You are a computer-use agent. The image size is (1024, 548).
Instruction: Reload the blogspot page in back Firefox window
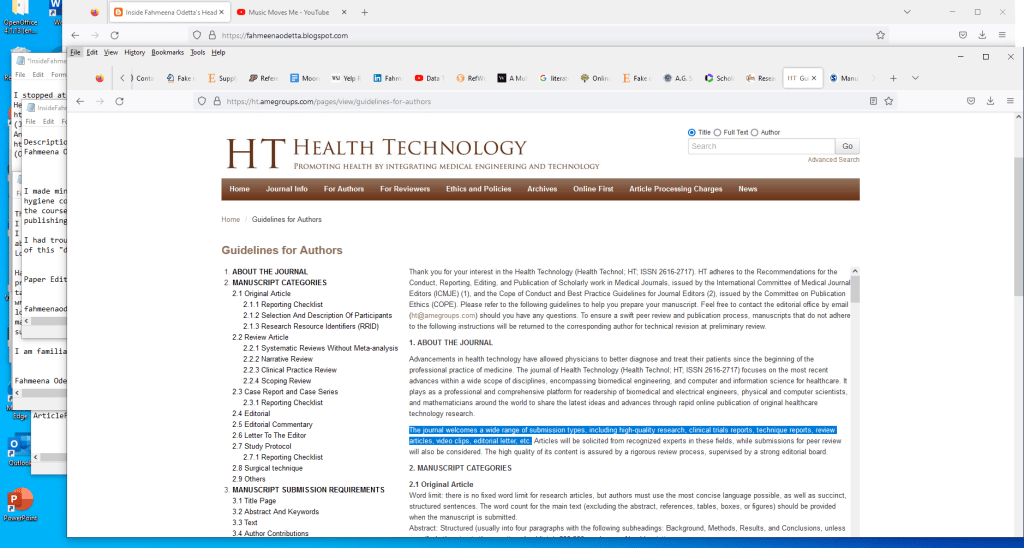(114, 35)
